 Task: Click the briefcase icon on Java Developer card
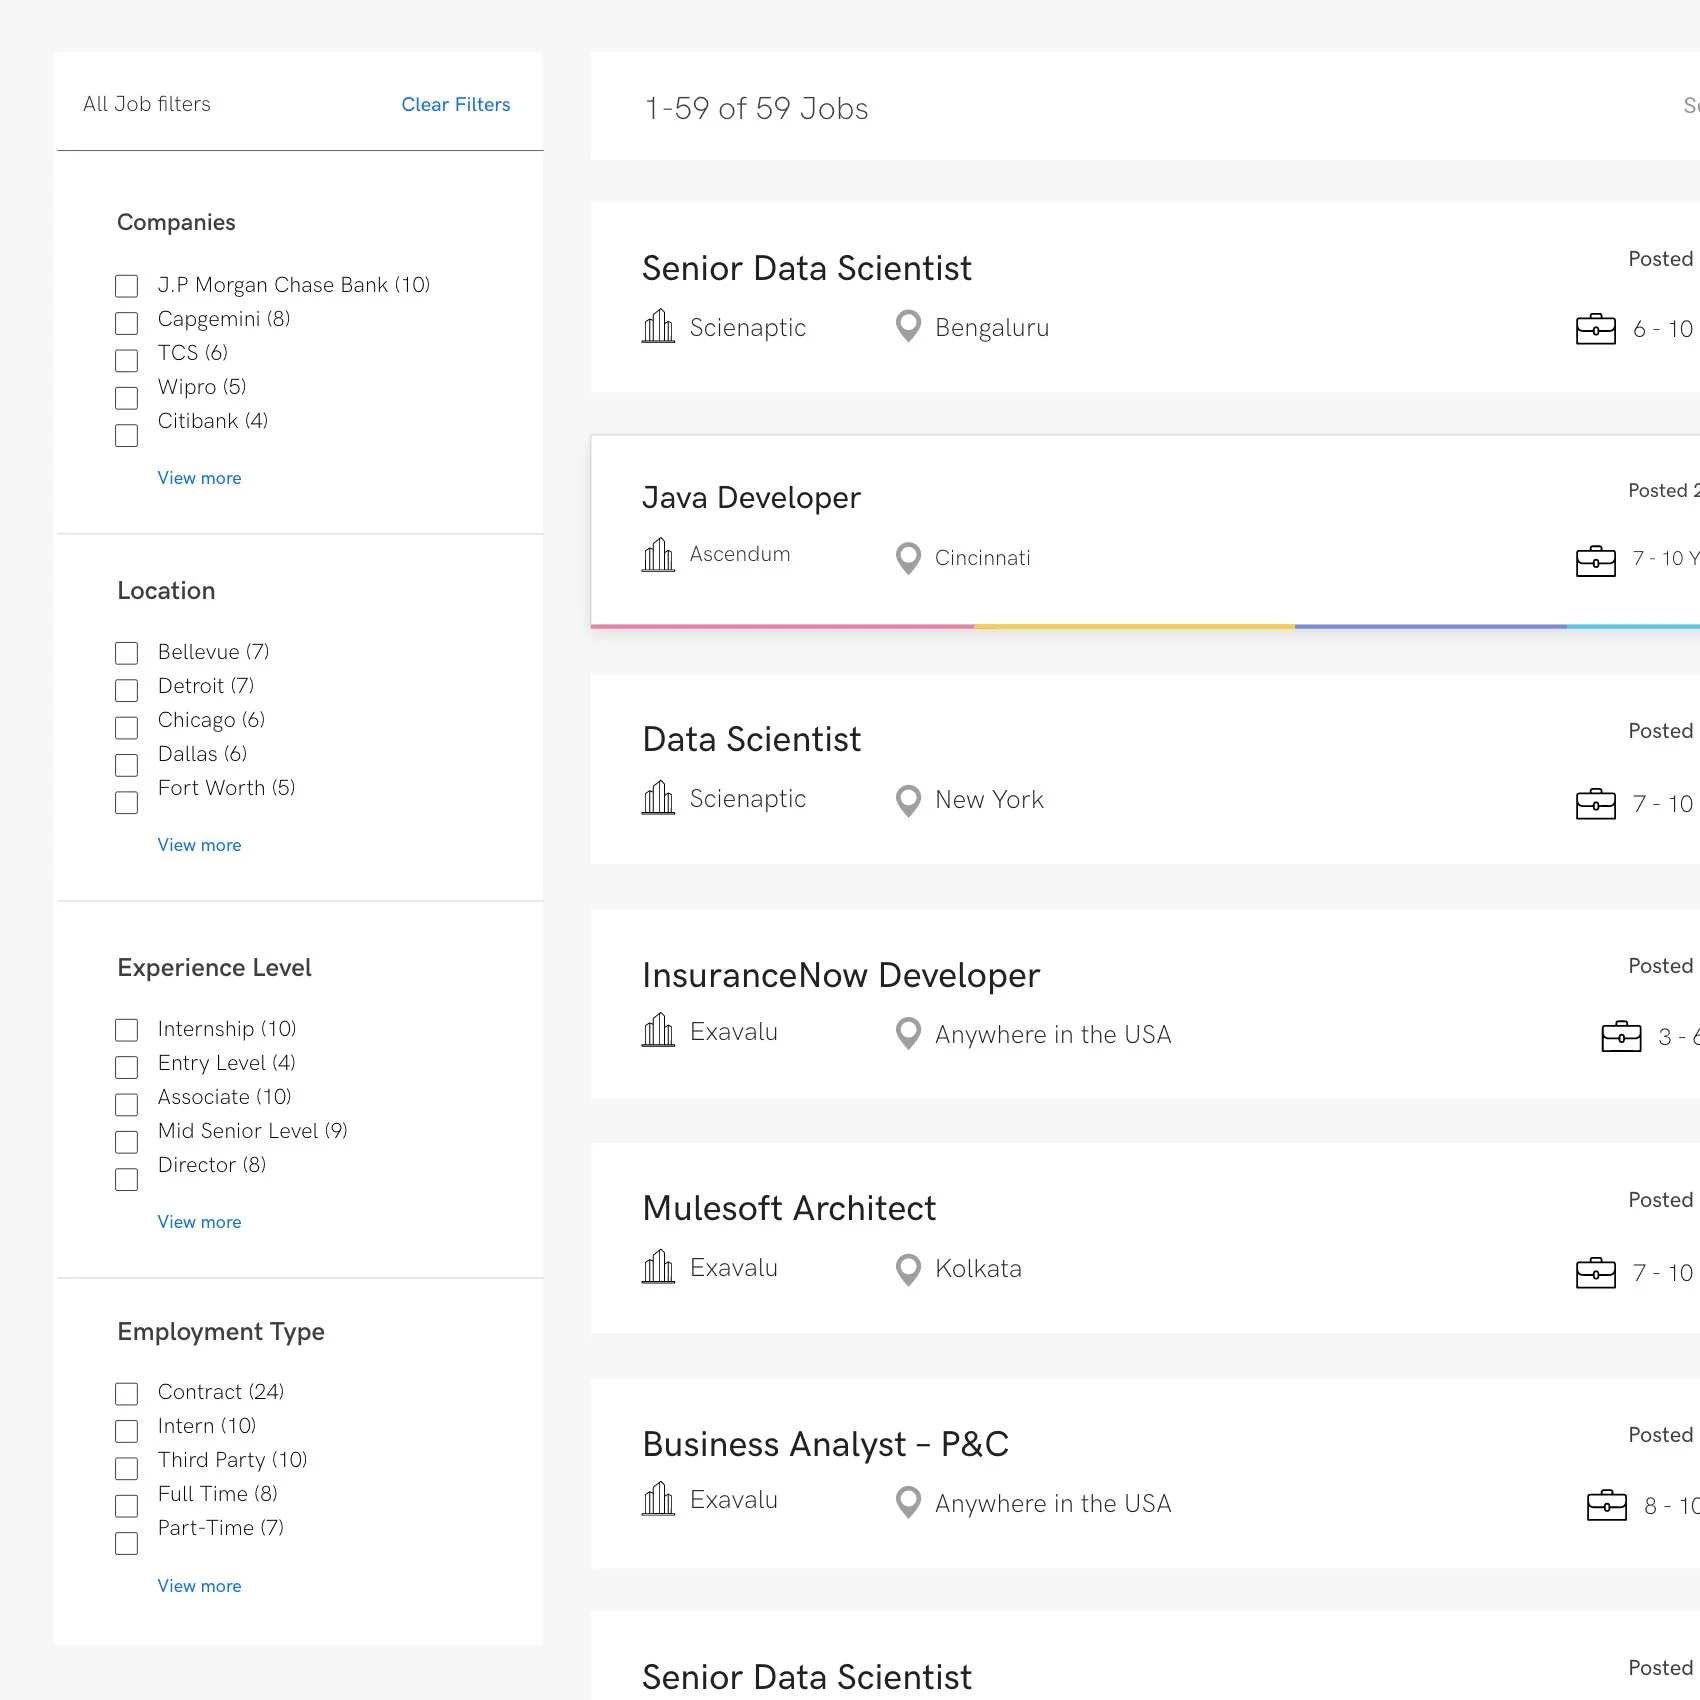tap(1594, 560)
